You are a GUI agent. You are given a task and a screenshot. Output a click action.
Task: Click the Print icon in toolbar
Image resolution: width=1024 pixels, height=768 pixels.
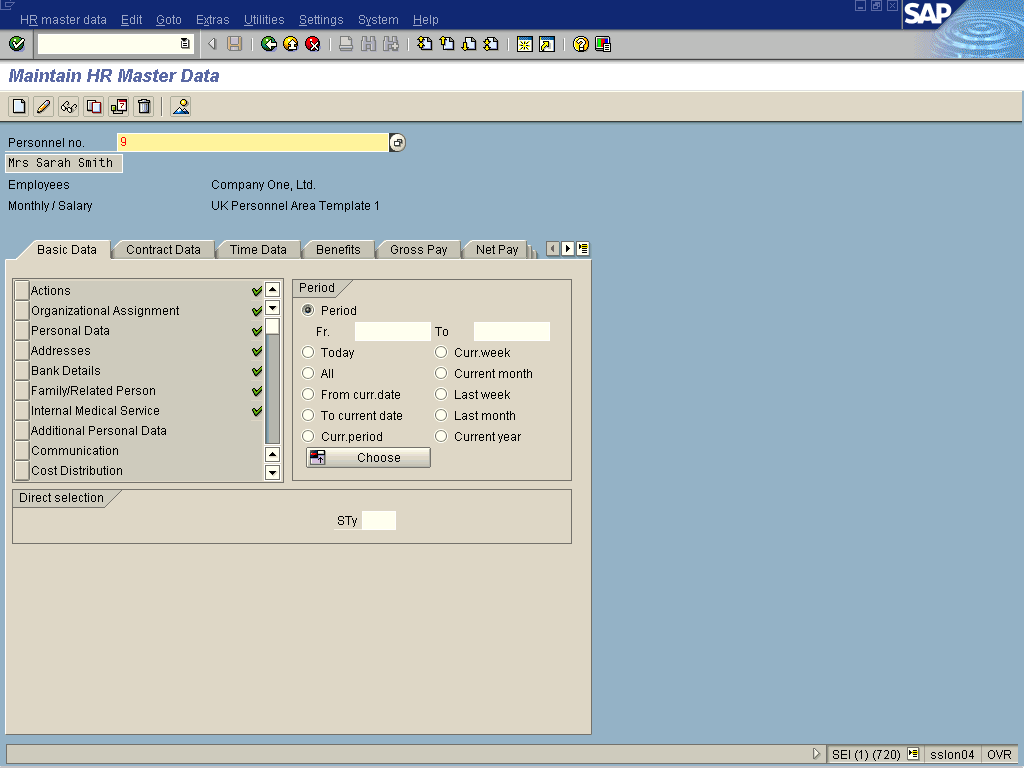[x=346, y=44]
